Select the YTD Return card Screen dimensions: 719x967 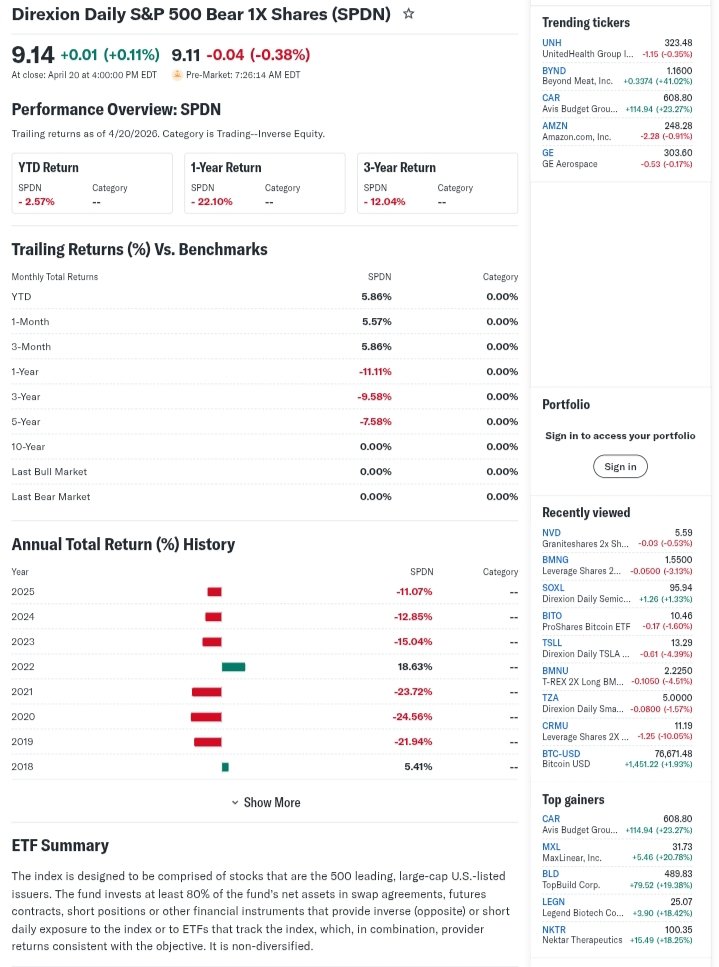click(x=91, y=183)
